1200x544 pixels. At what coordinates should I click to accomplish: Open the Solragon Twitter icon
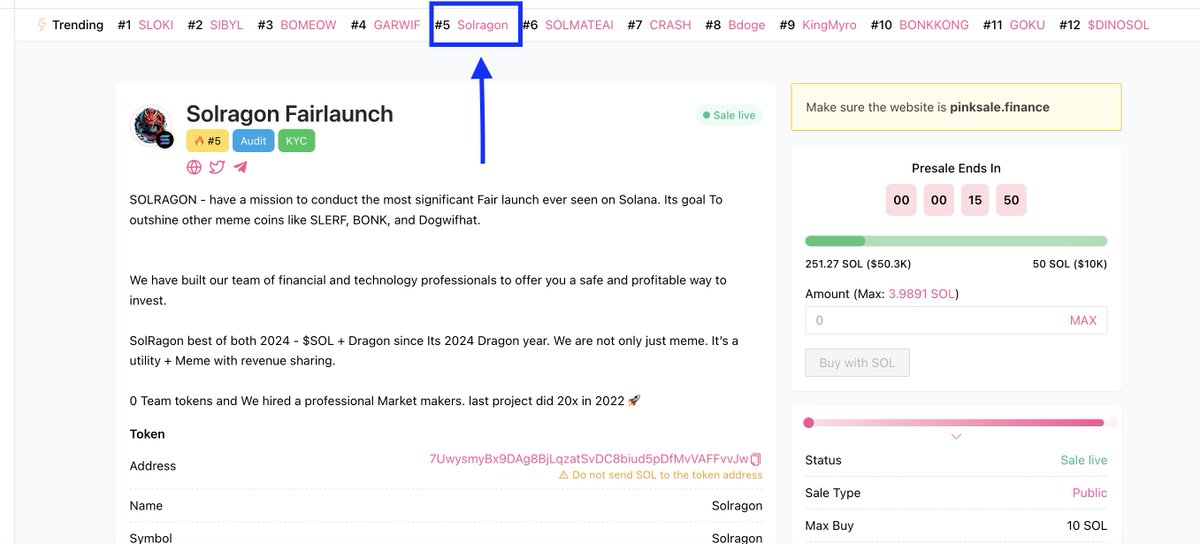click(x=217, y=167)
